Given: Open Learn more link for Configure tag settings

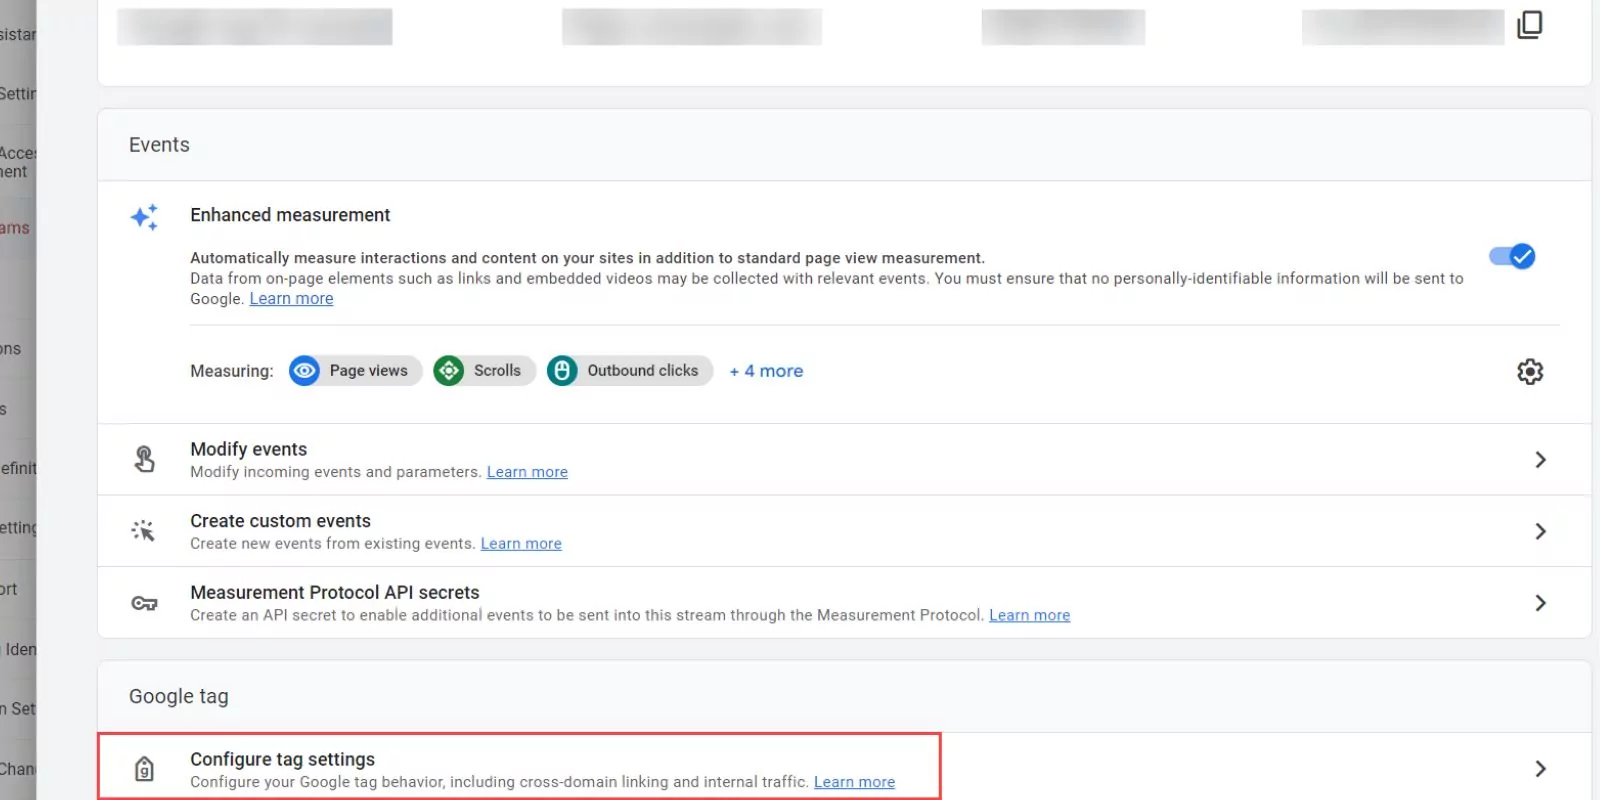Looking at the screenshot, I should [854, 782].
